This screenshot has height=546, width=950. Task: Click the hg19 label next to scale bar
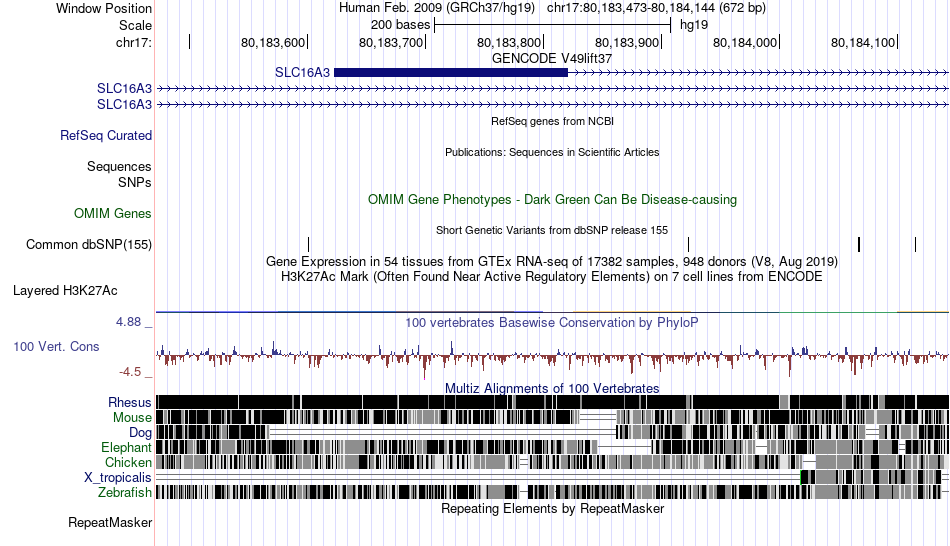(x=694, y=25)
